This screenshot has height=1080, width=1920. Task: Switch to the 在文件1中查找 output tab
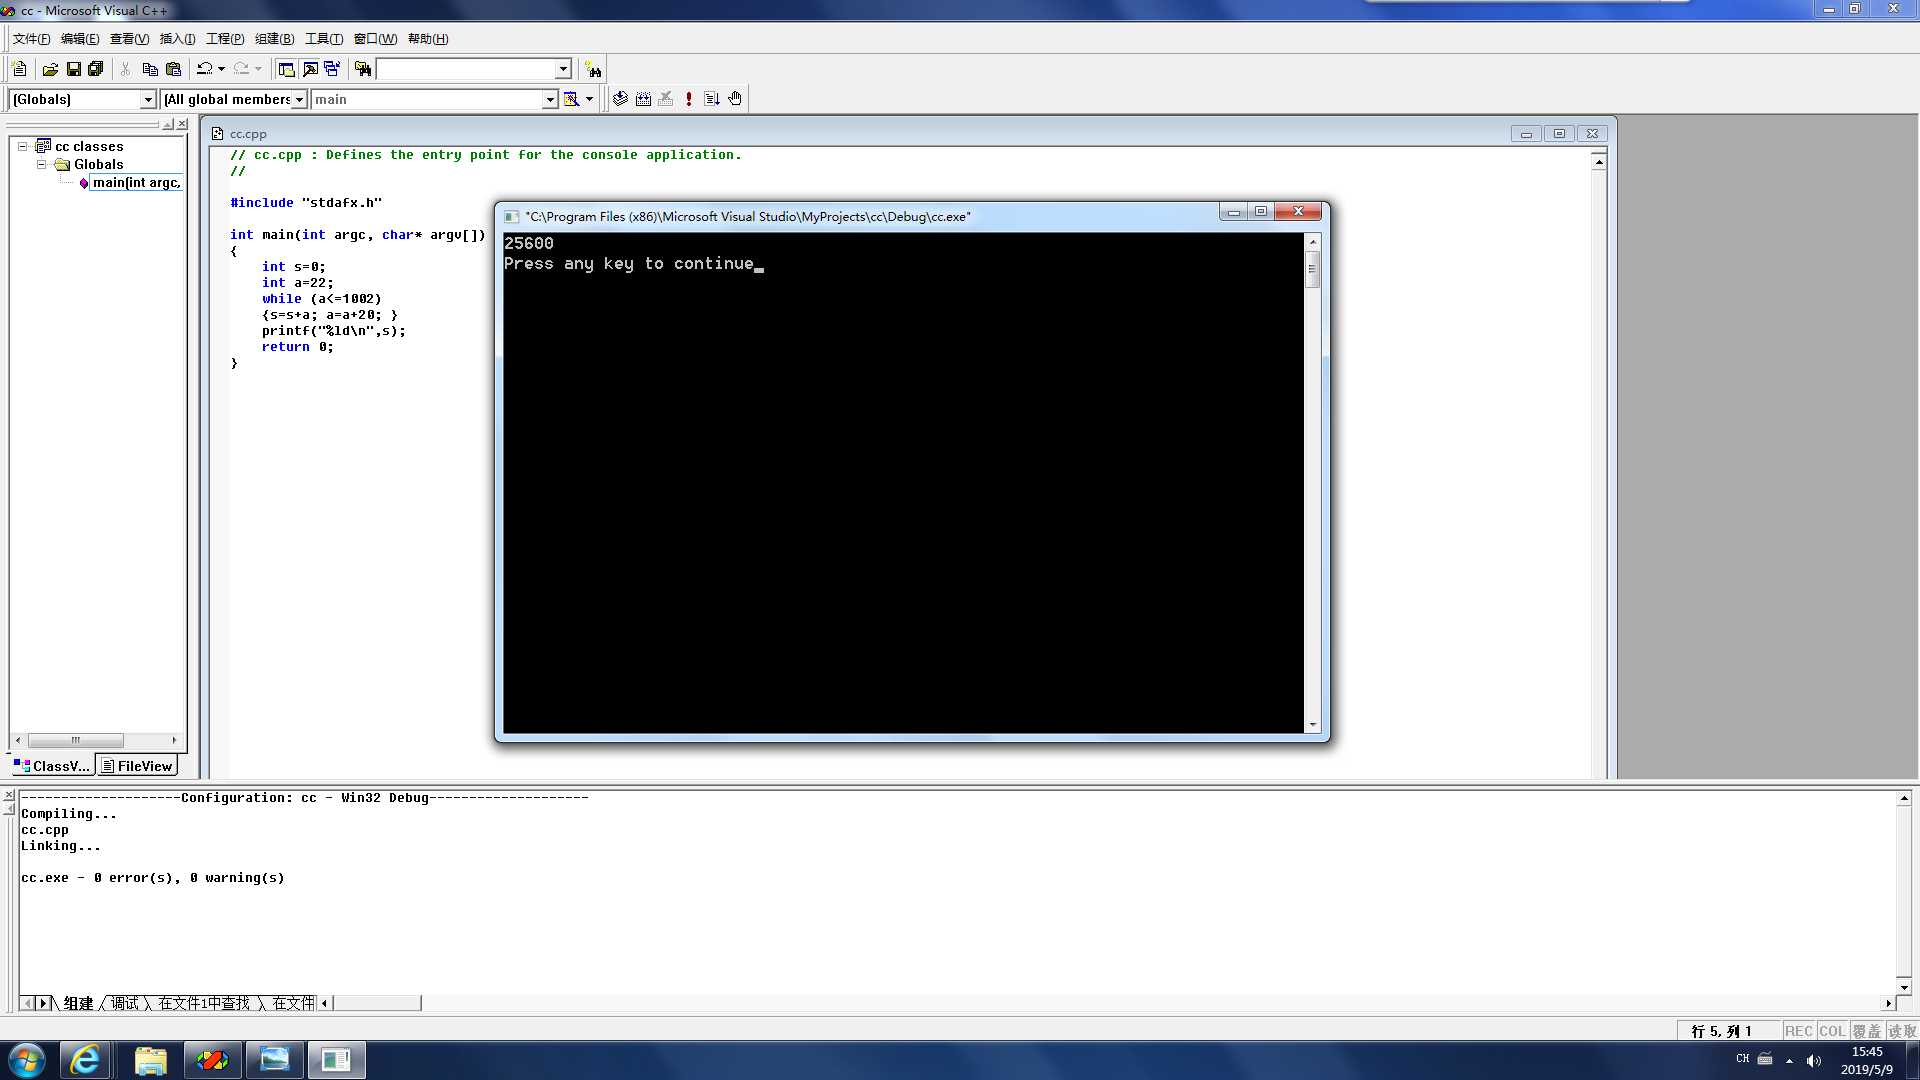204,1003
